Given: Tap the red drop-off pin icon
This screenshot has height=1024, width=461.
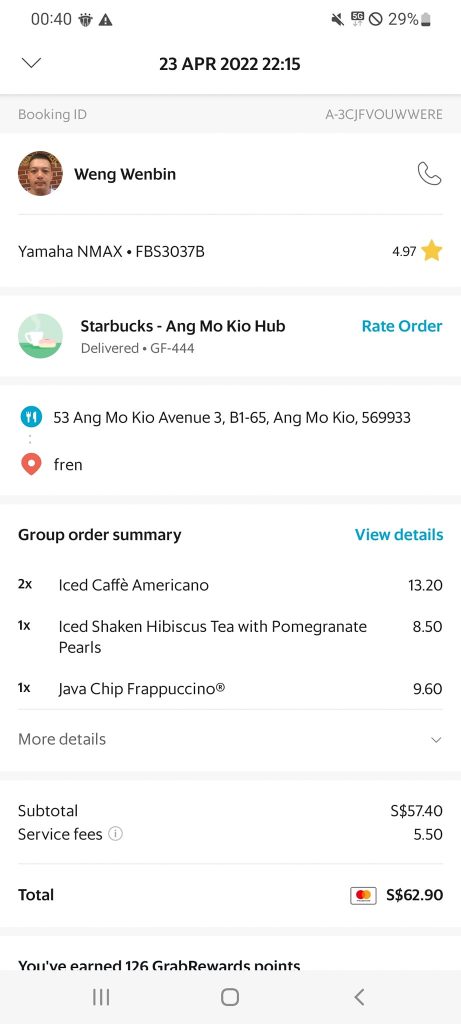Looking at the screenshot, I should coord(31,464).
